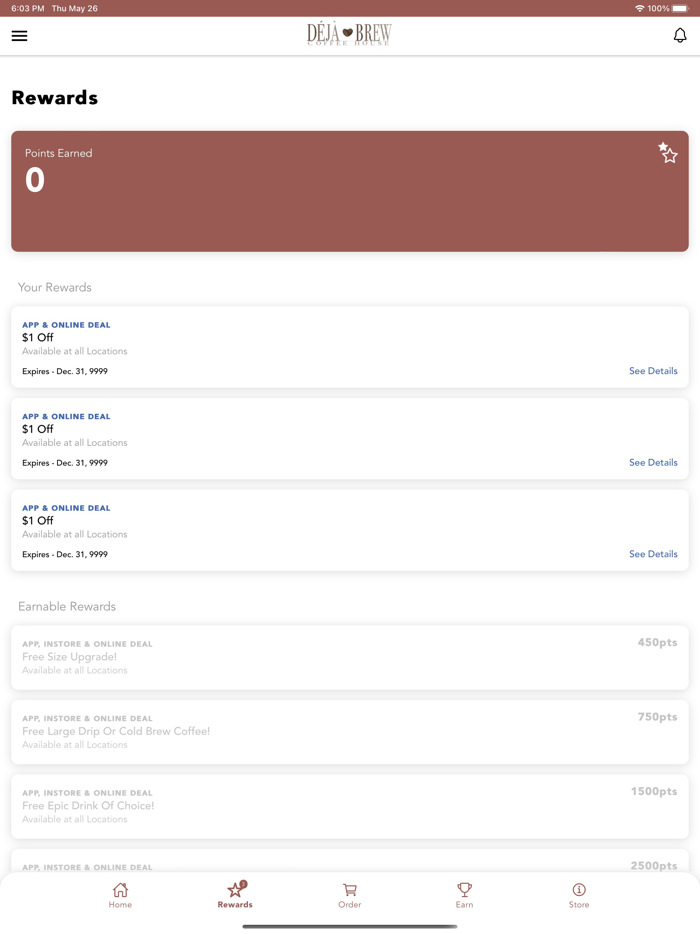Select Free Large Drip Or Cold Brew reward
700x934 pixels.
(349, 731)
